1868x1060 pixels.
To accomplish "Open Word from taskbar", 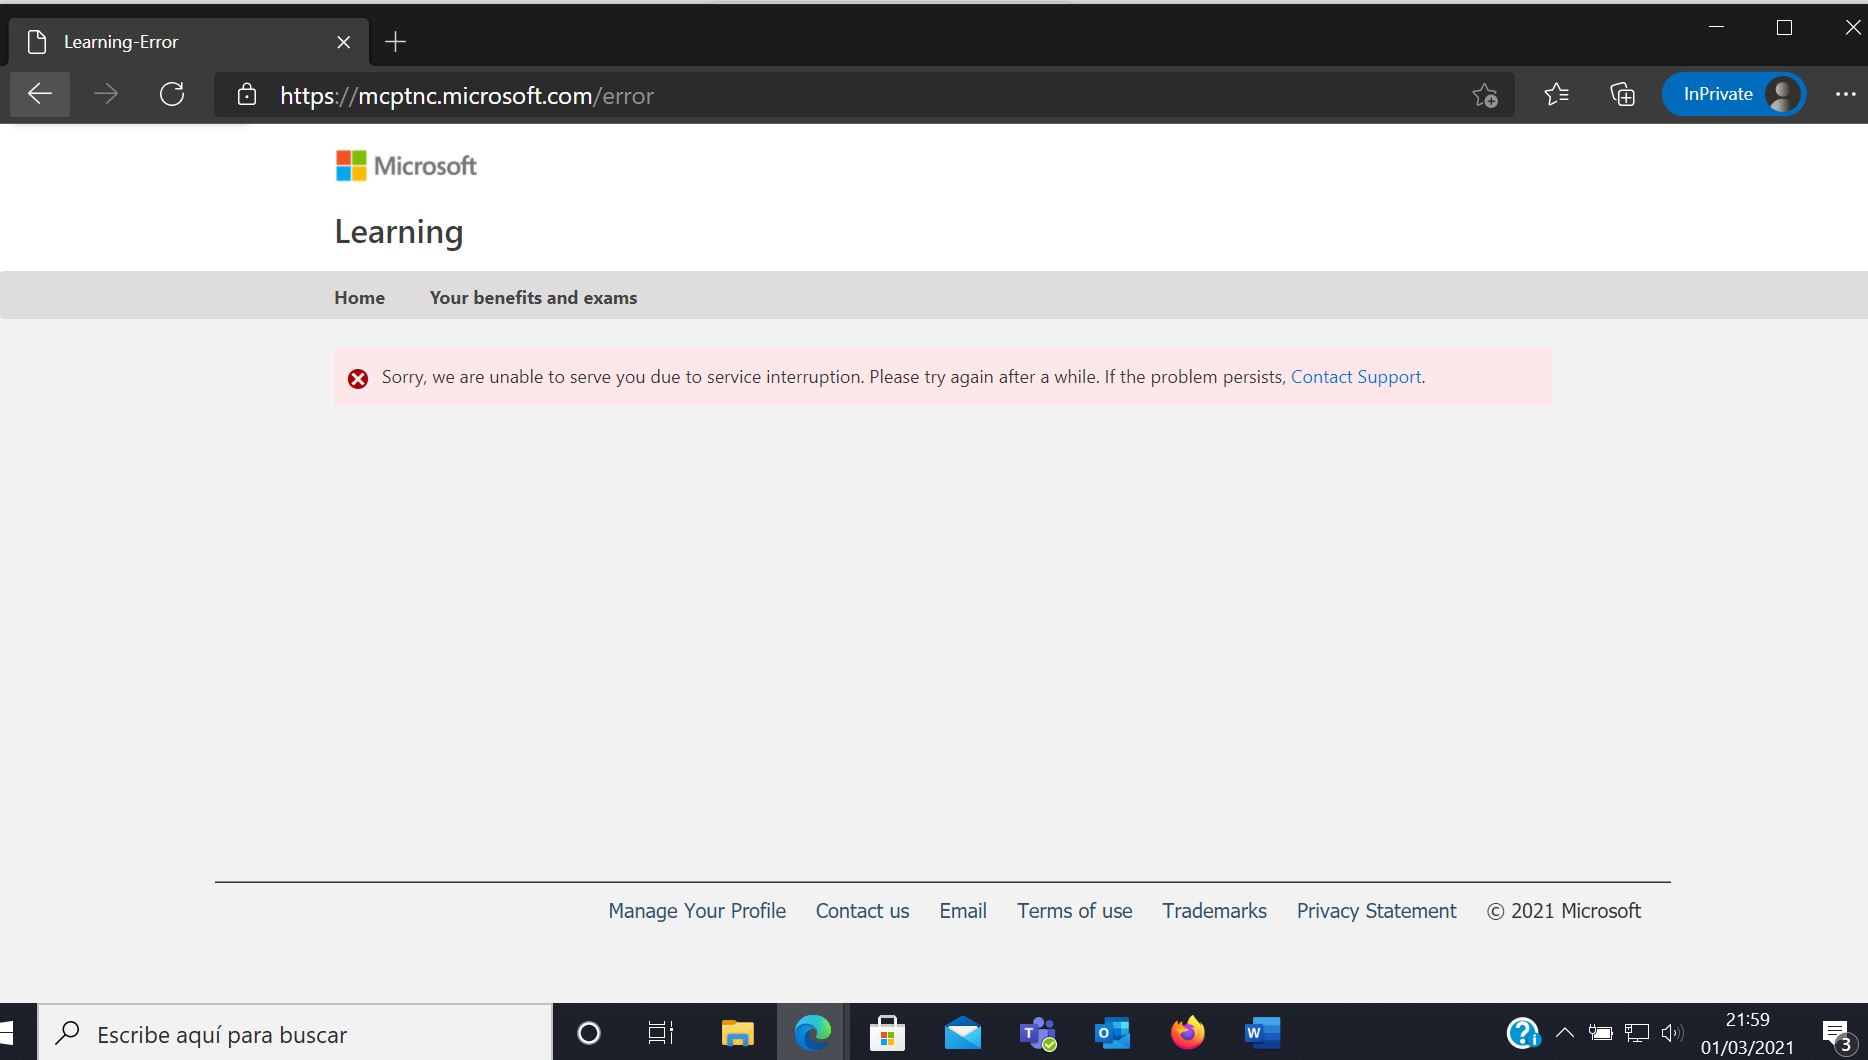I will pyautogui.click(x=1262, y=1033).
